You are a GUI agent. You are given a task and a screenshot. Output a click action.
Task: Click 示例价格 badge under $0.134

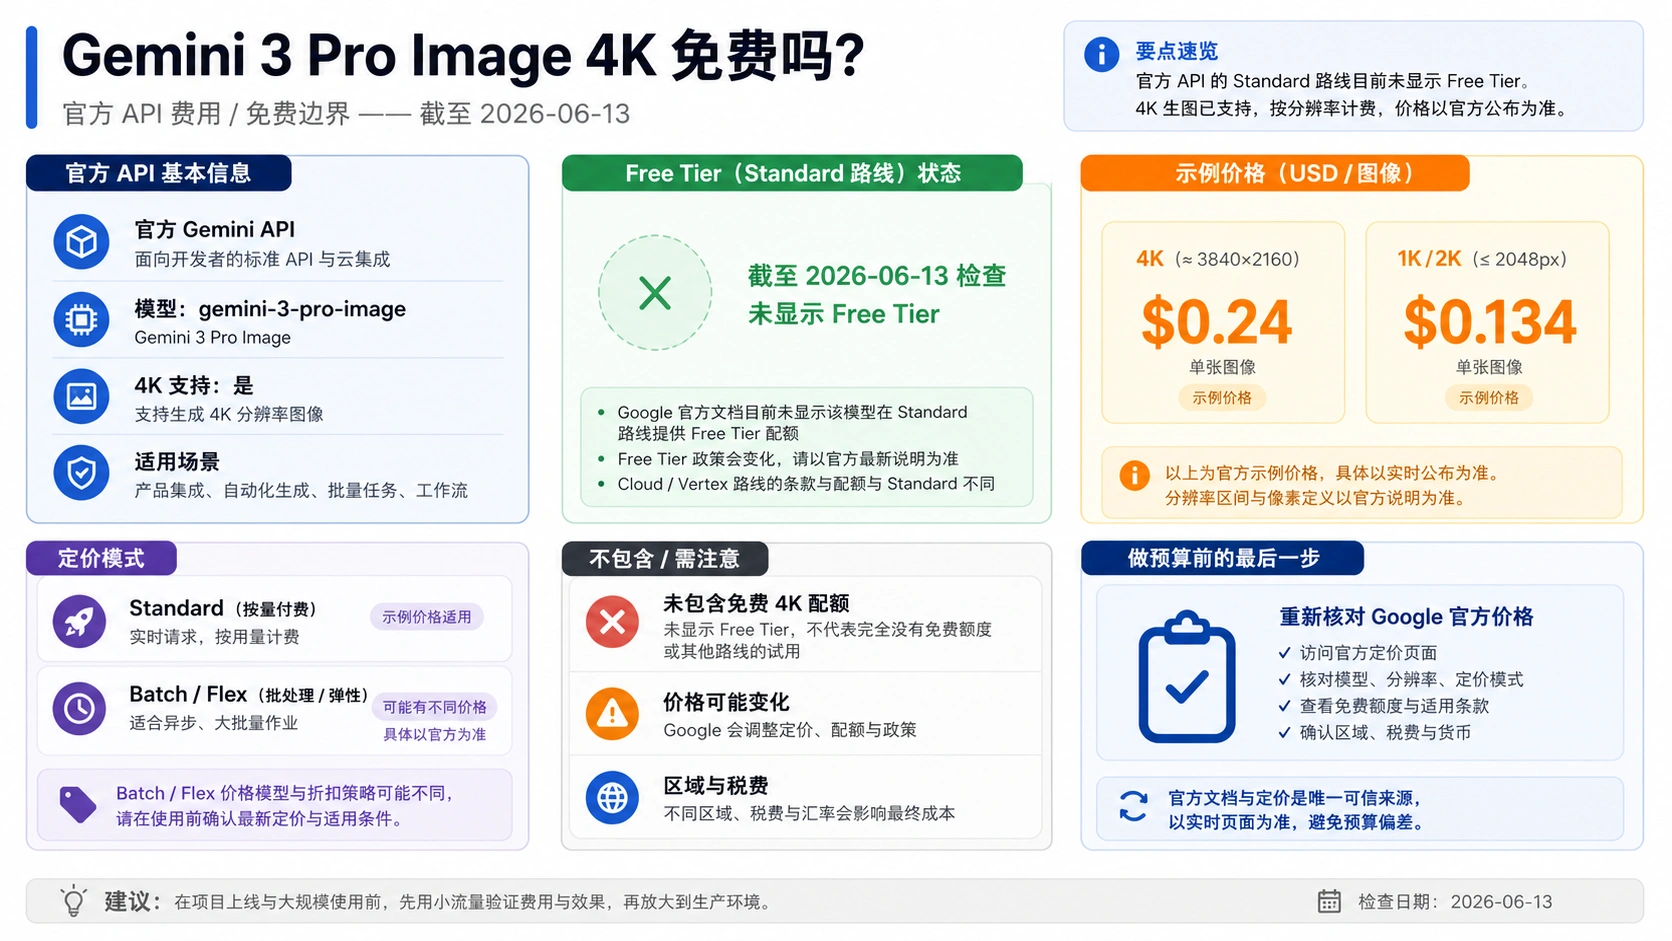click(1489, 397)
